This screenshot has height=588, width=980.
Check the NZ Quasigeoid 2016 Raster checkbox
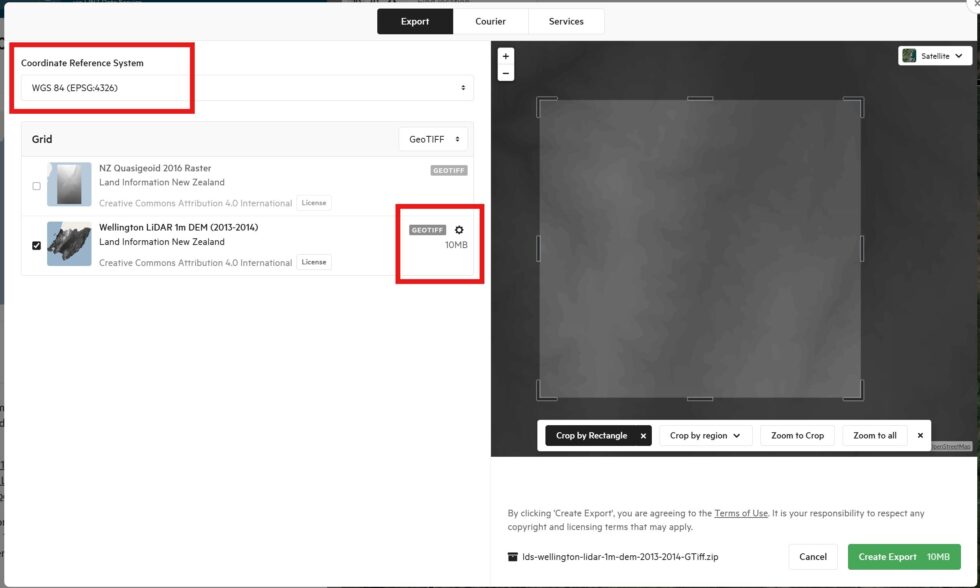(36, 186)
